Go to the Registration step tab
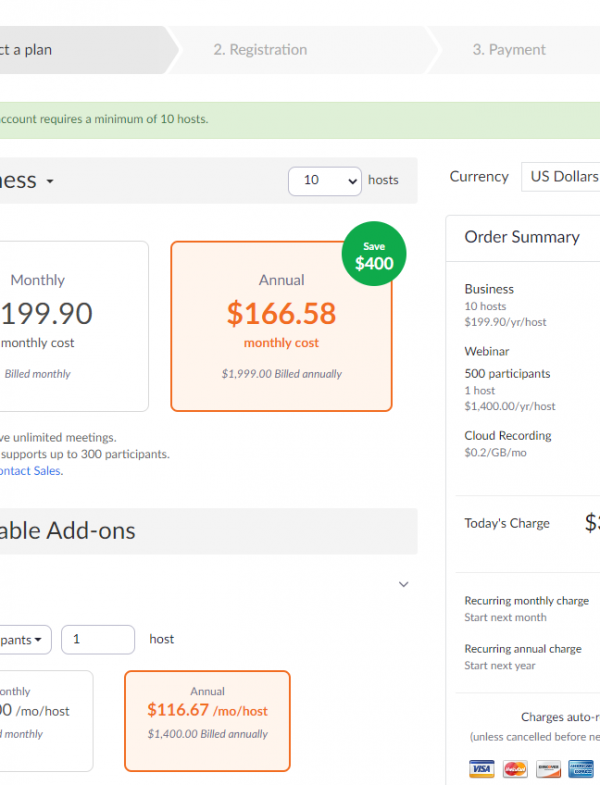 pos(260,50)
